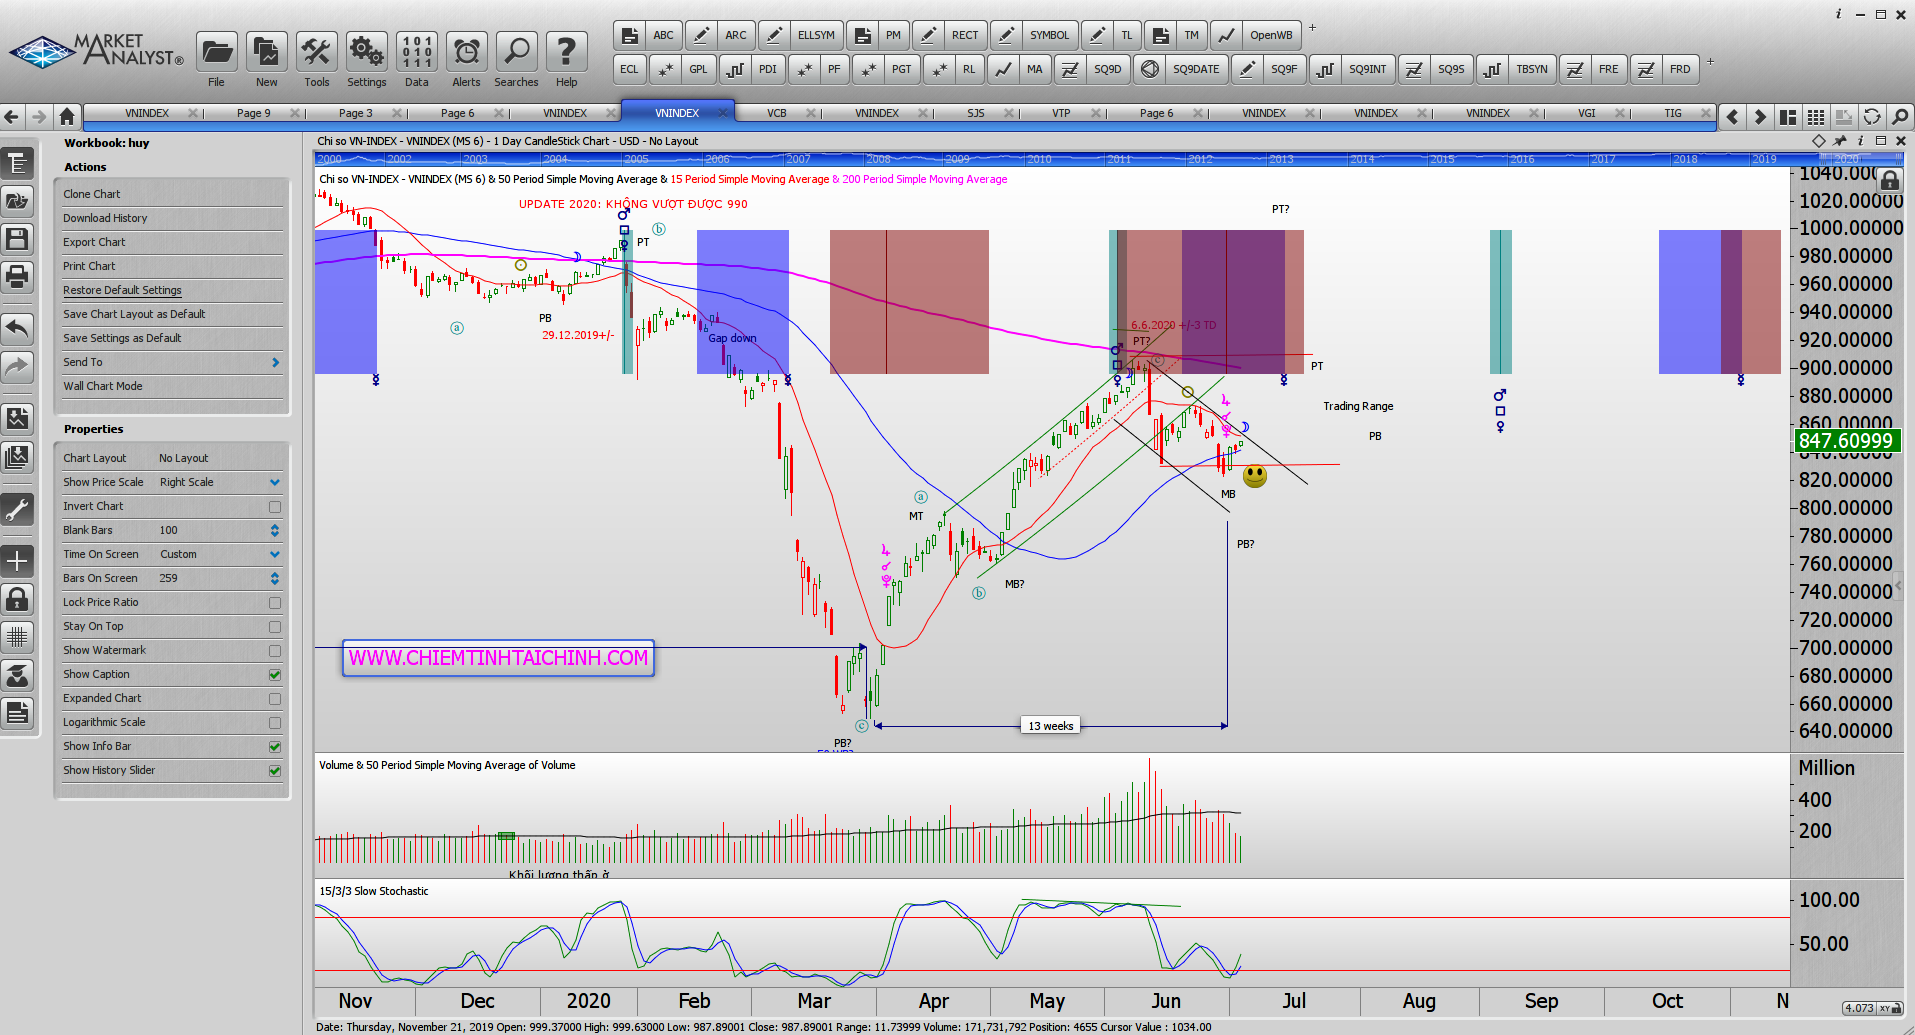
Task: Click the home icon in navigation bar
Action: click(x=67, y=116)
